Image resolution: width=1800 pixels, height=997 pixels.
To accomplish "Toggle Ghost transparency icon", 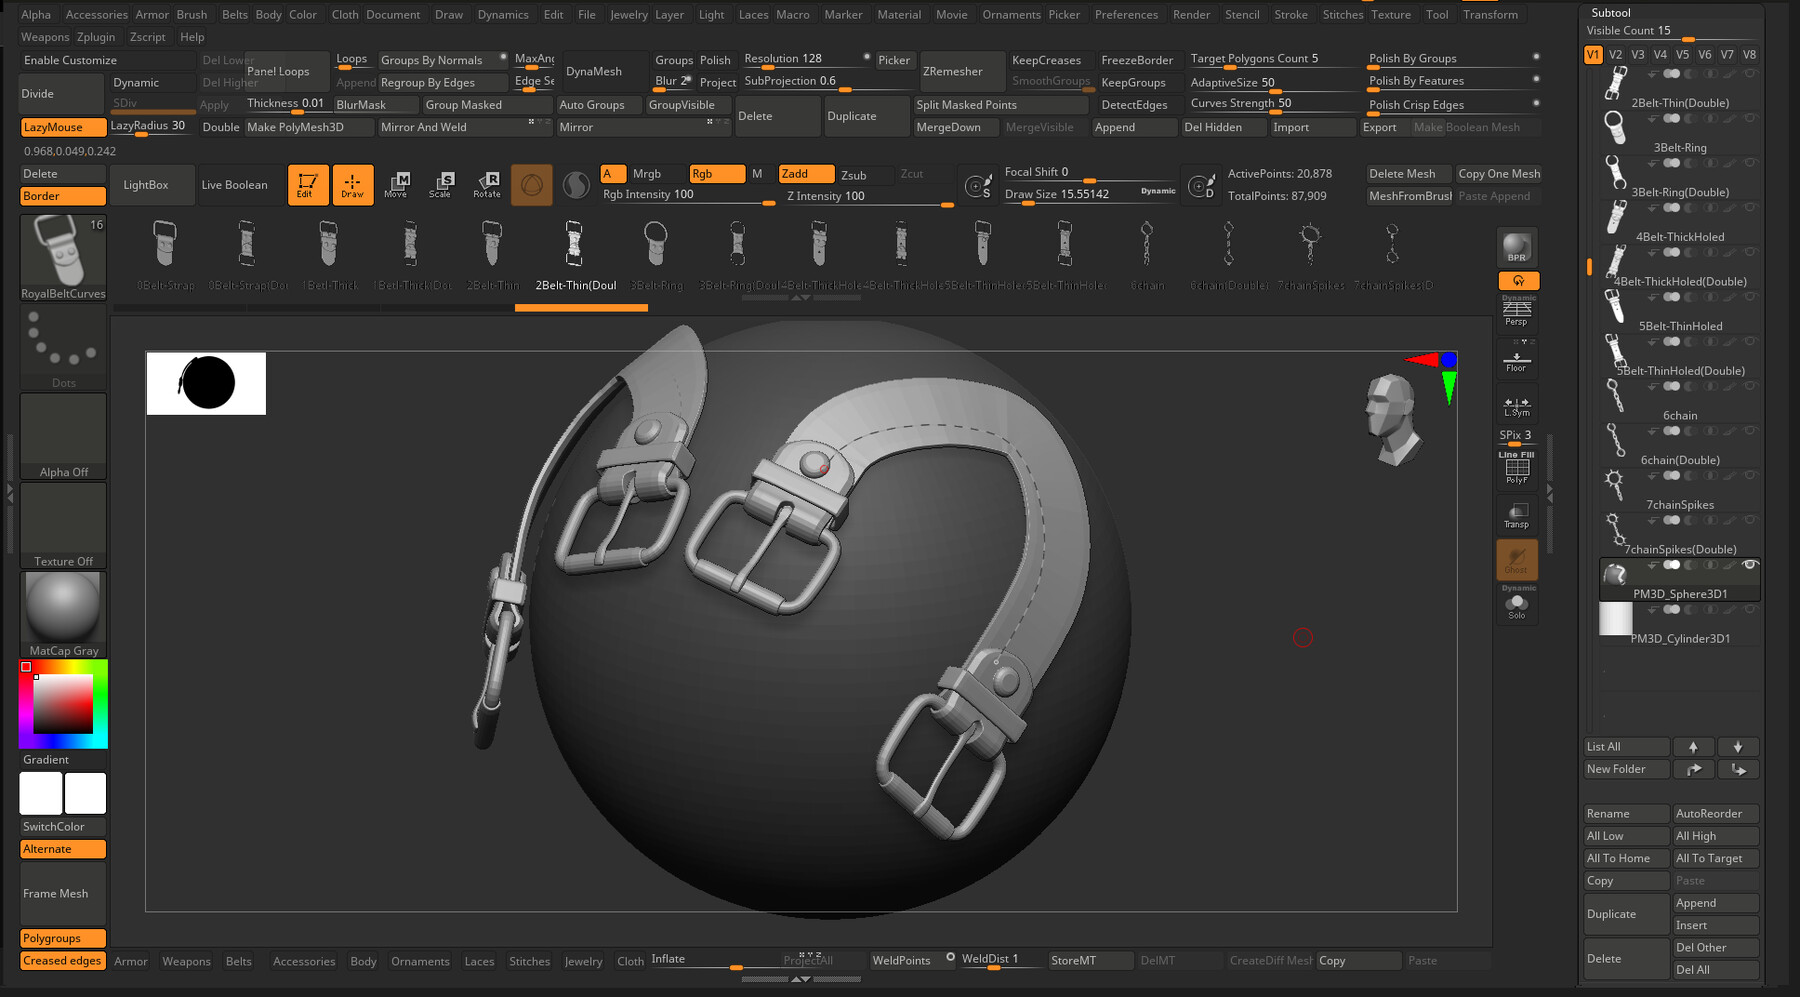I will (1517, 560).
